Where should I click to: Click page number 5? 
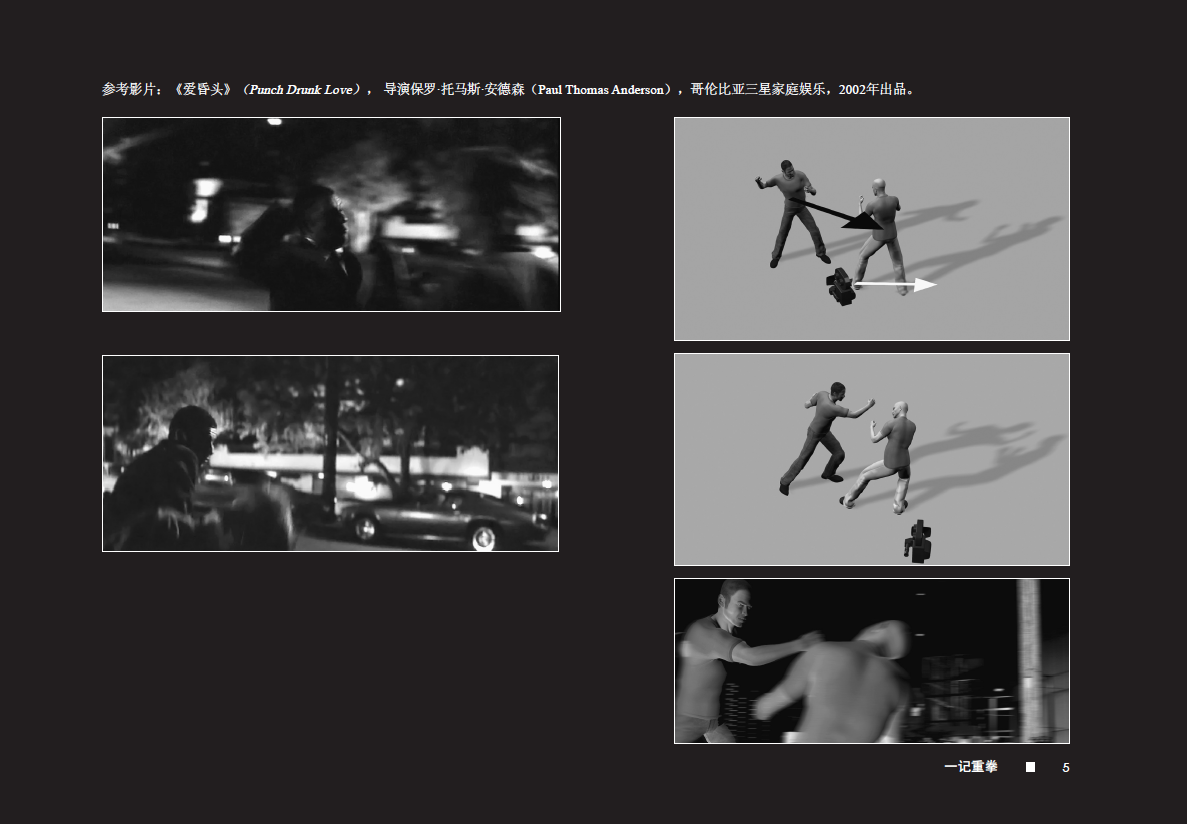[1066, 768]
